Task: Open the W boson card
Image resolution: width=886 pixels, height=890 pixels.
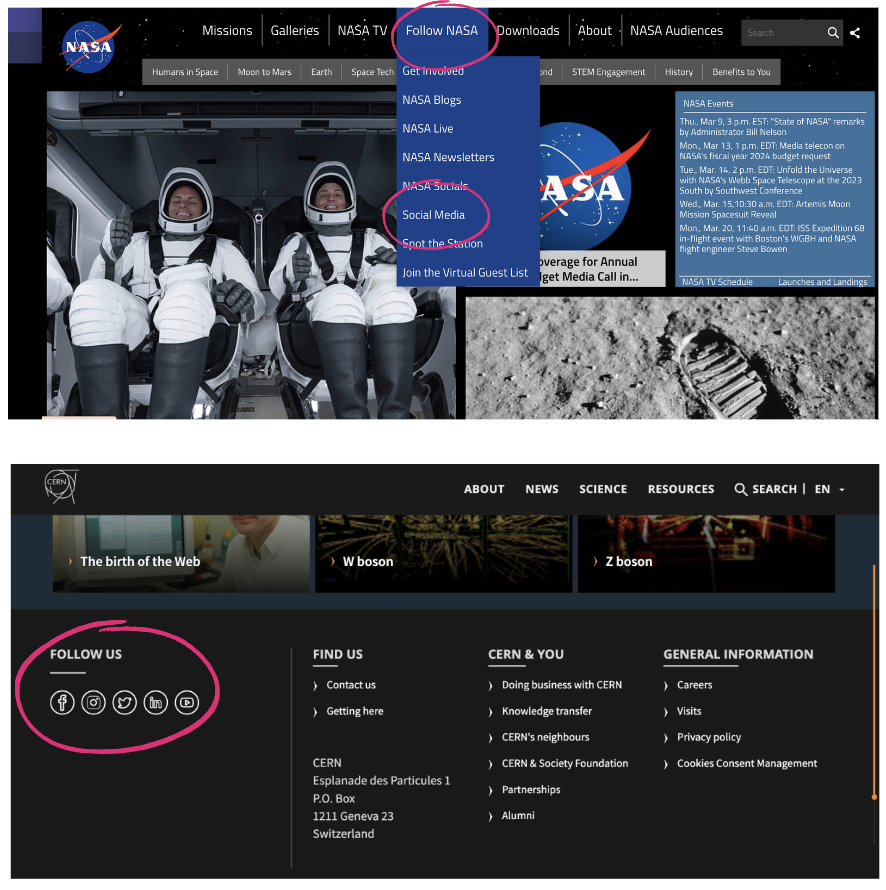Action: click(443, 554)
